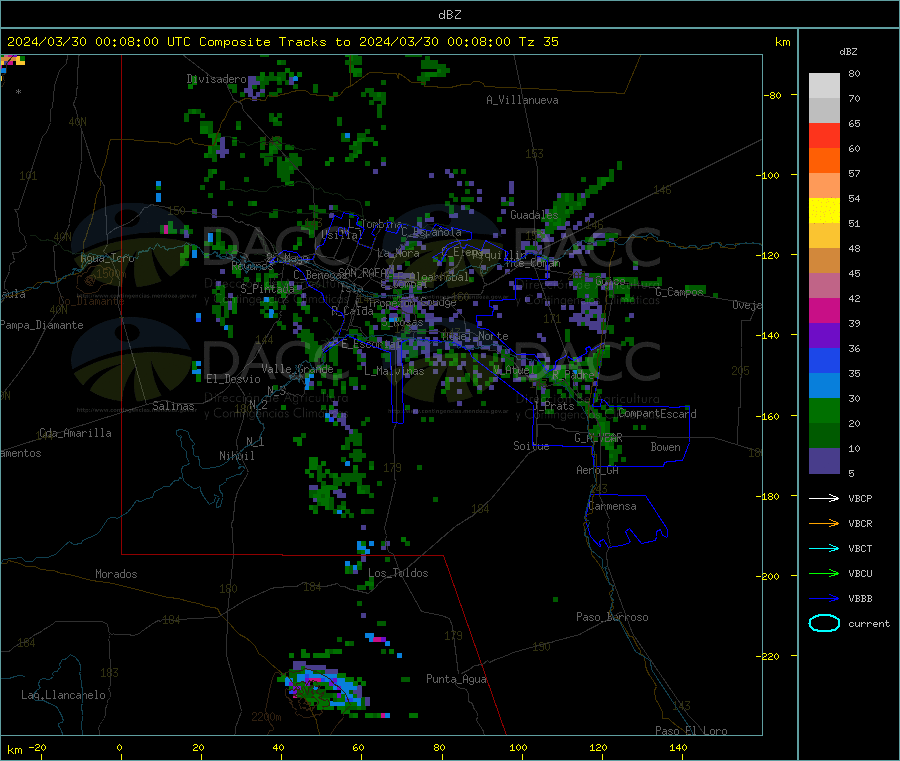This screenshot has height=761, width=900.
Task: Click the 'Los_Toldos' map label
Action: tap(398, 573)
